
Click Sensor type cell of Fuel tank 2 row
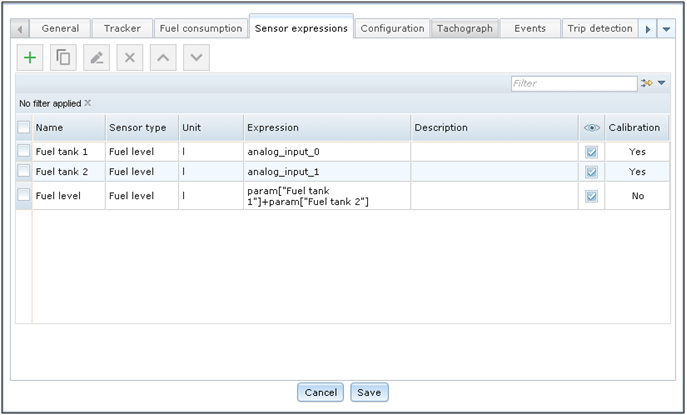pos(142,172)
